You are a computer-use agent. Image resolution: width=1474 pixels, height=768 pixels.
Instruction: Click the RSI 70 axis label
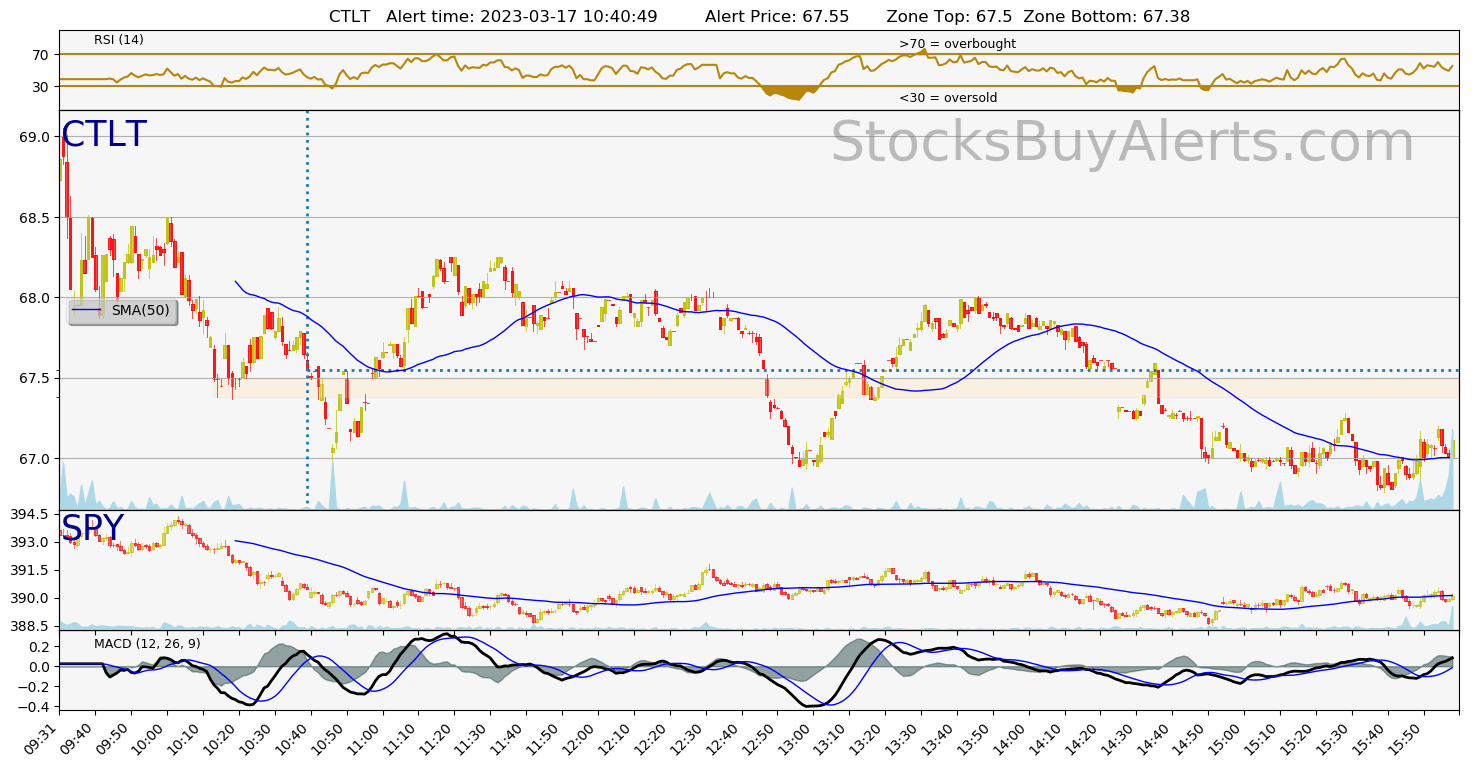click(42, 54)
